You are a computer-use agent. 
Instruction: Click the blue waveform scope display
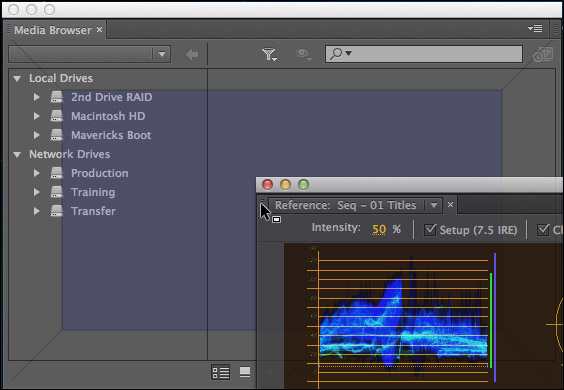403,317
